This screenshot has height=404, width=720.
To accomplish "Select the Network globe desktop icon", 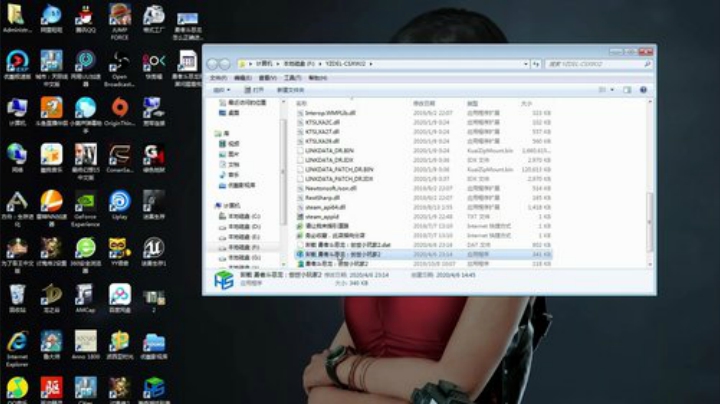I will point(17,158).
